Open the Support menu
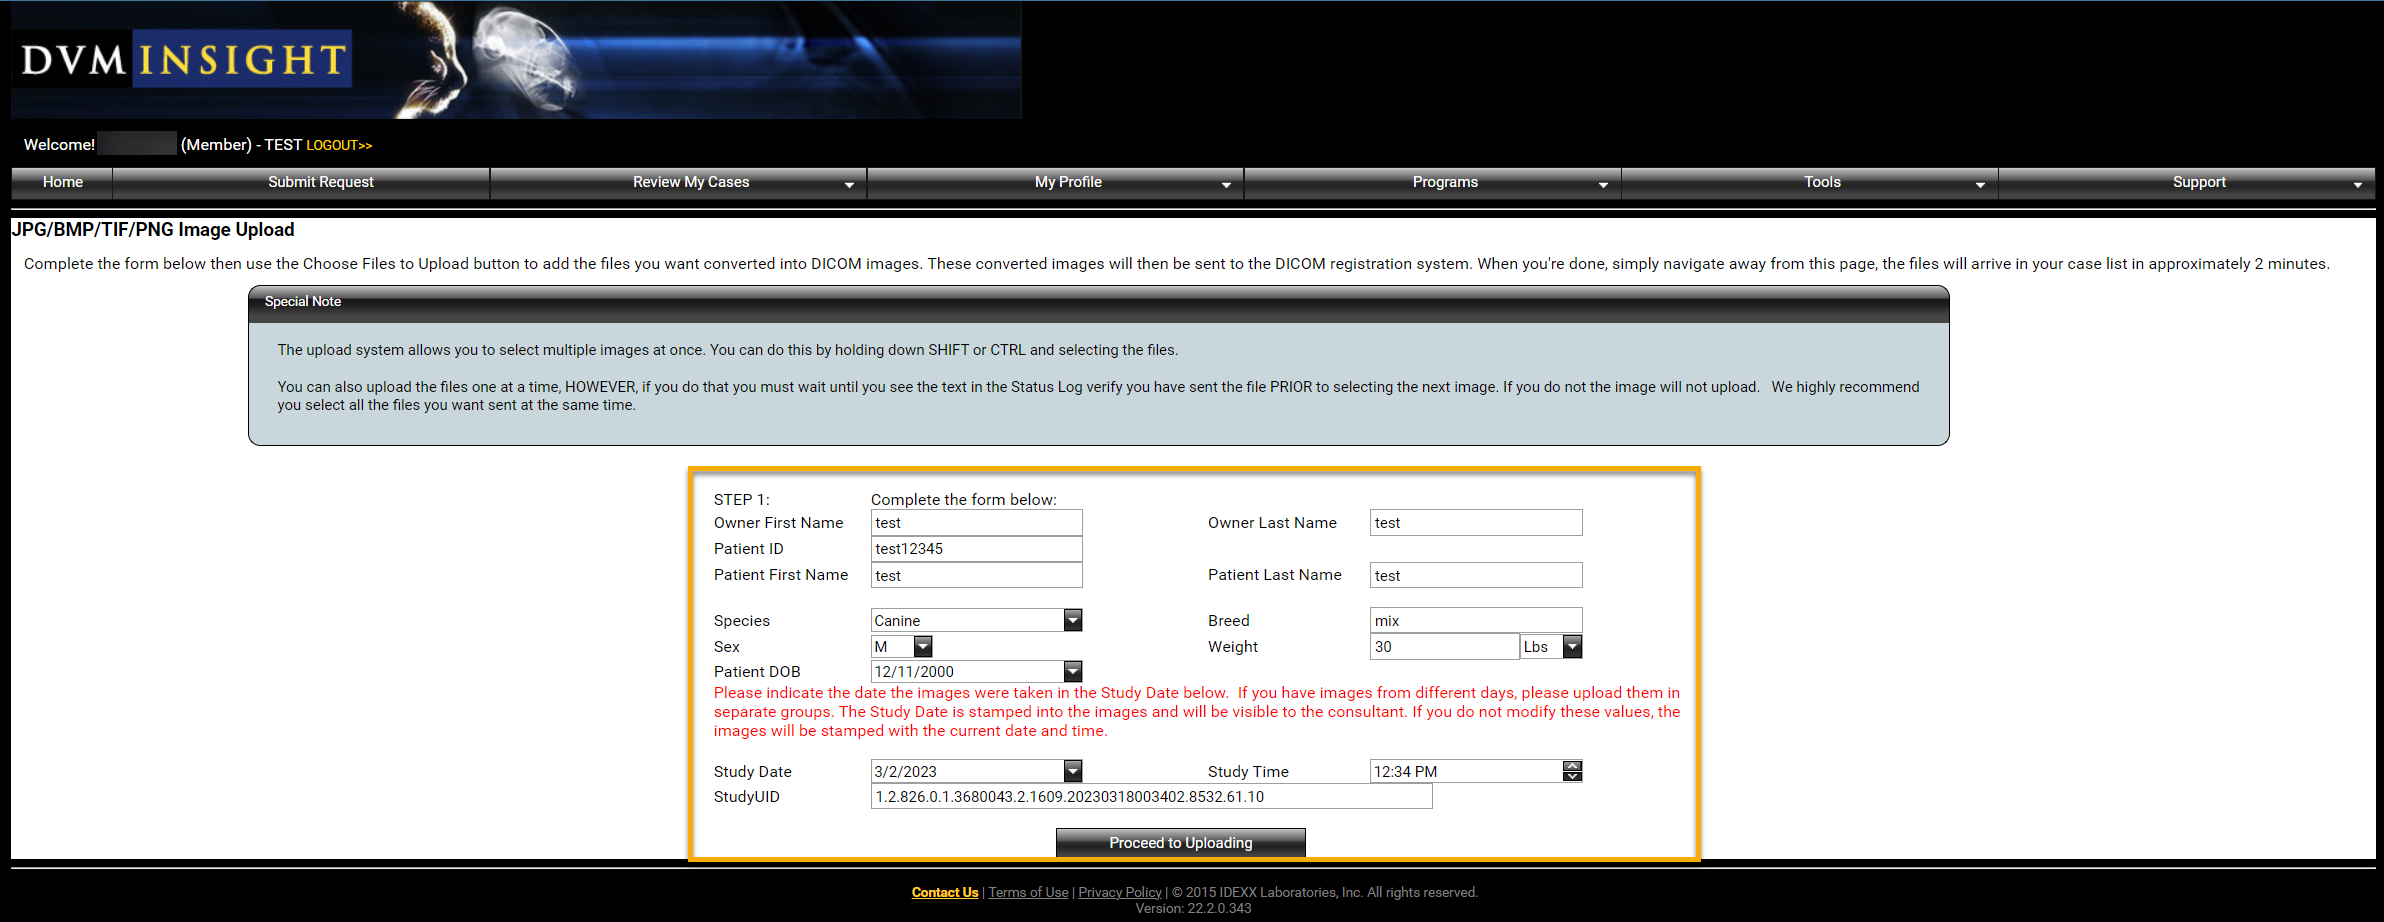The height and width of the screenshot is (922, 2384). coord(2198,182)
